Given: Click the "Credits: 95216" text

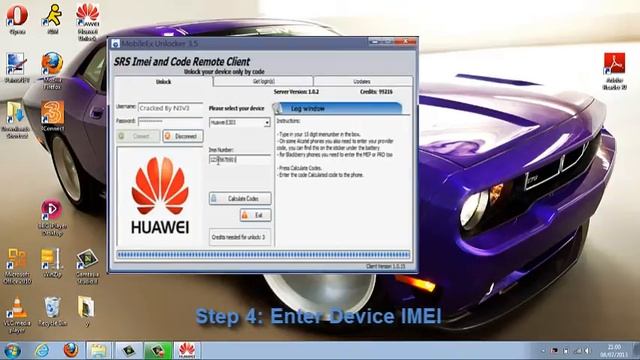Looking at the screenshot, I should [x=376, y=92].
